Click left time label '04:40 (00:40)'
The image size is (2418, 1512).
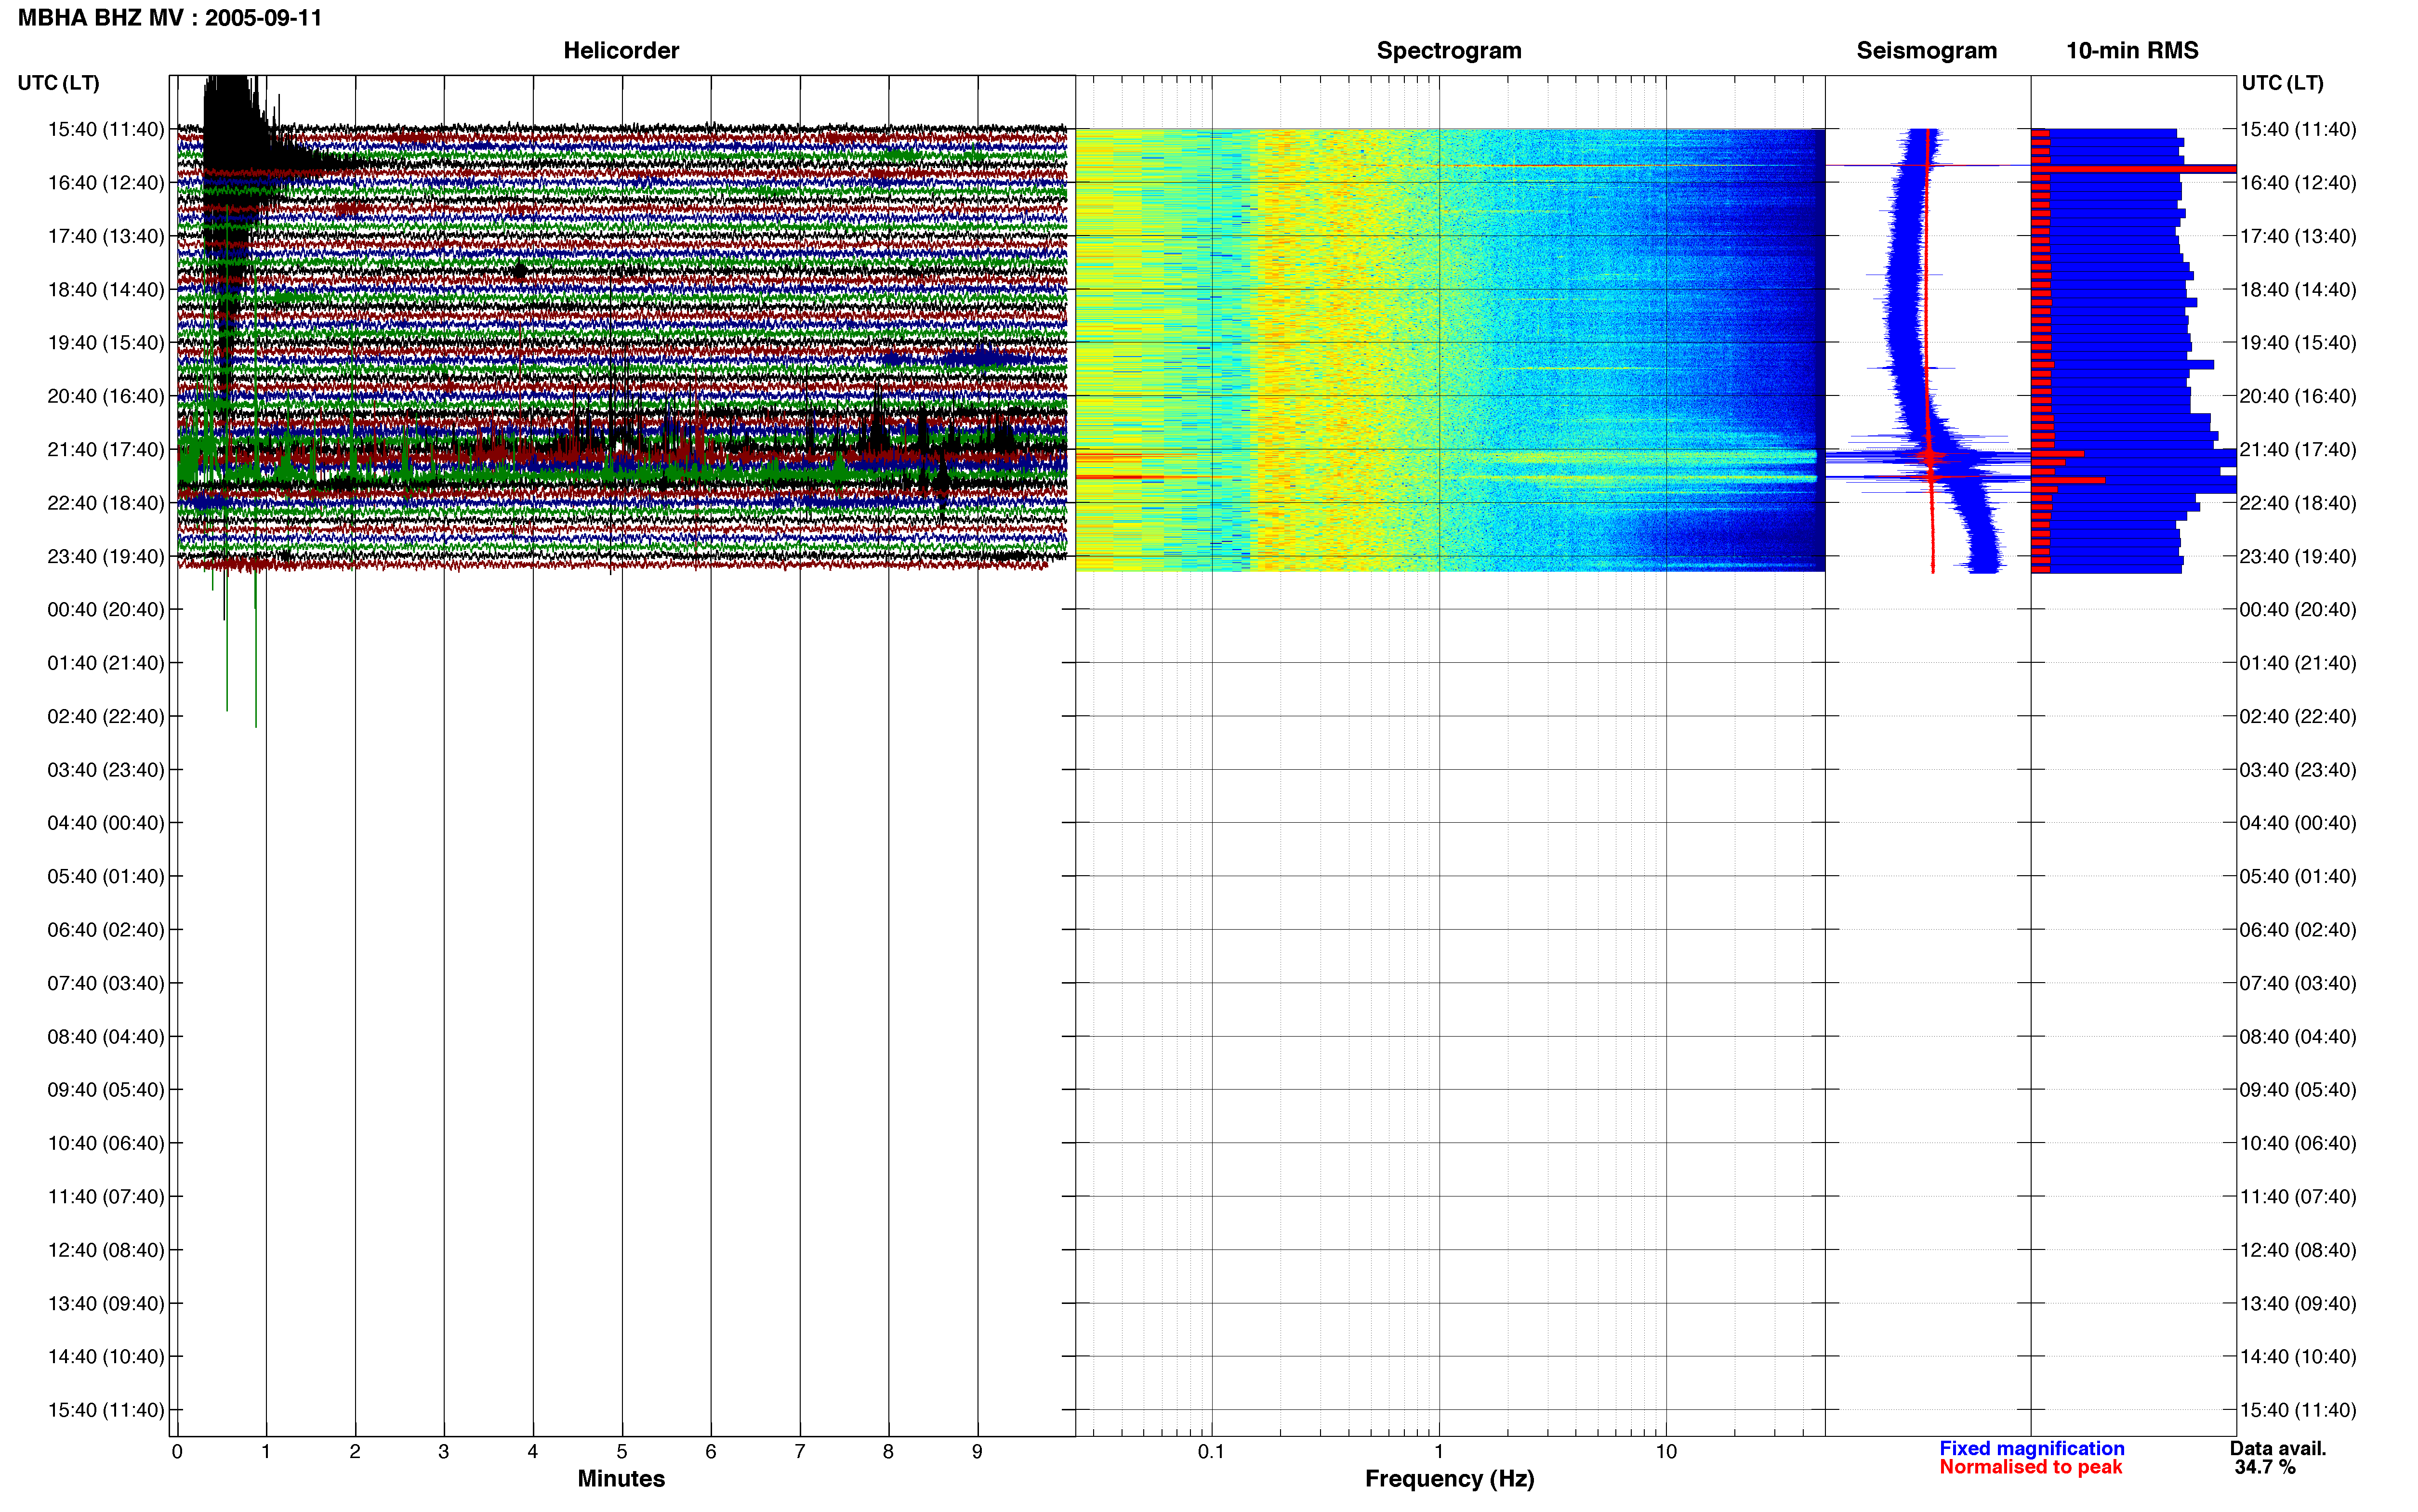[106, 823]
